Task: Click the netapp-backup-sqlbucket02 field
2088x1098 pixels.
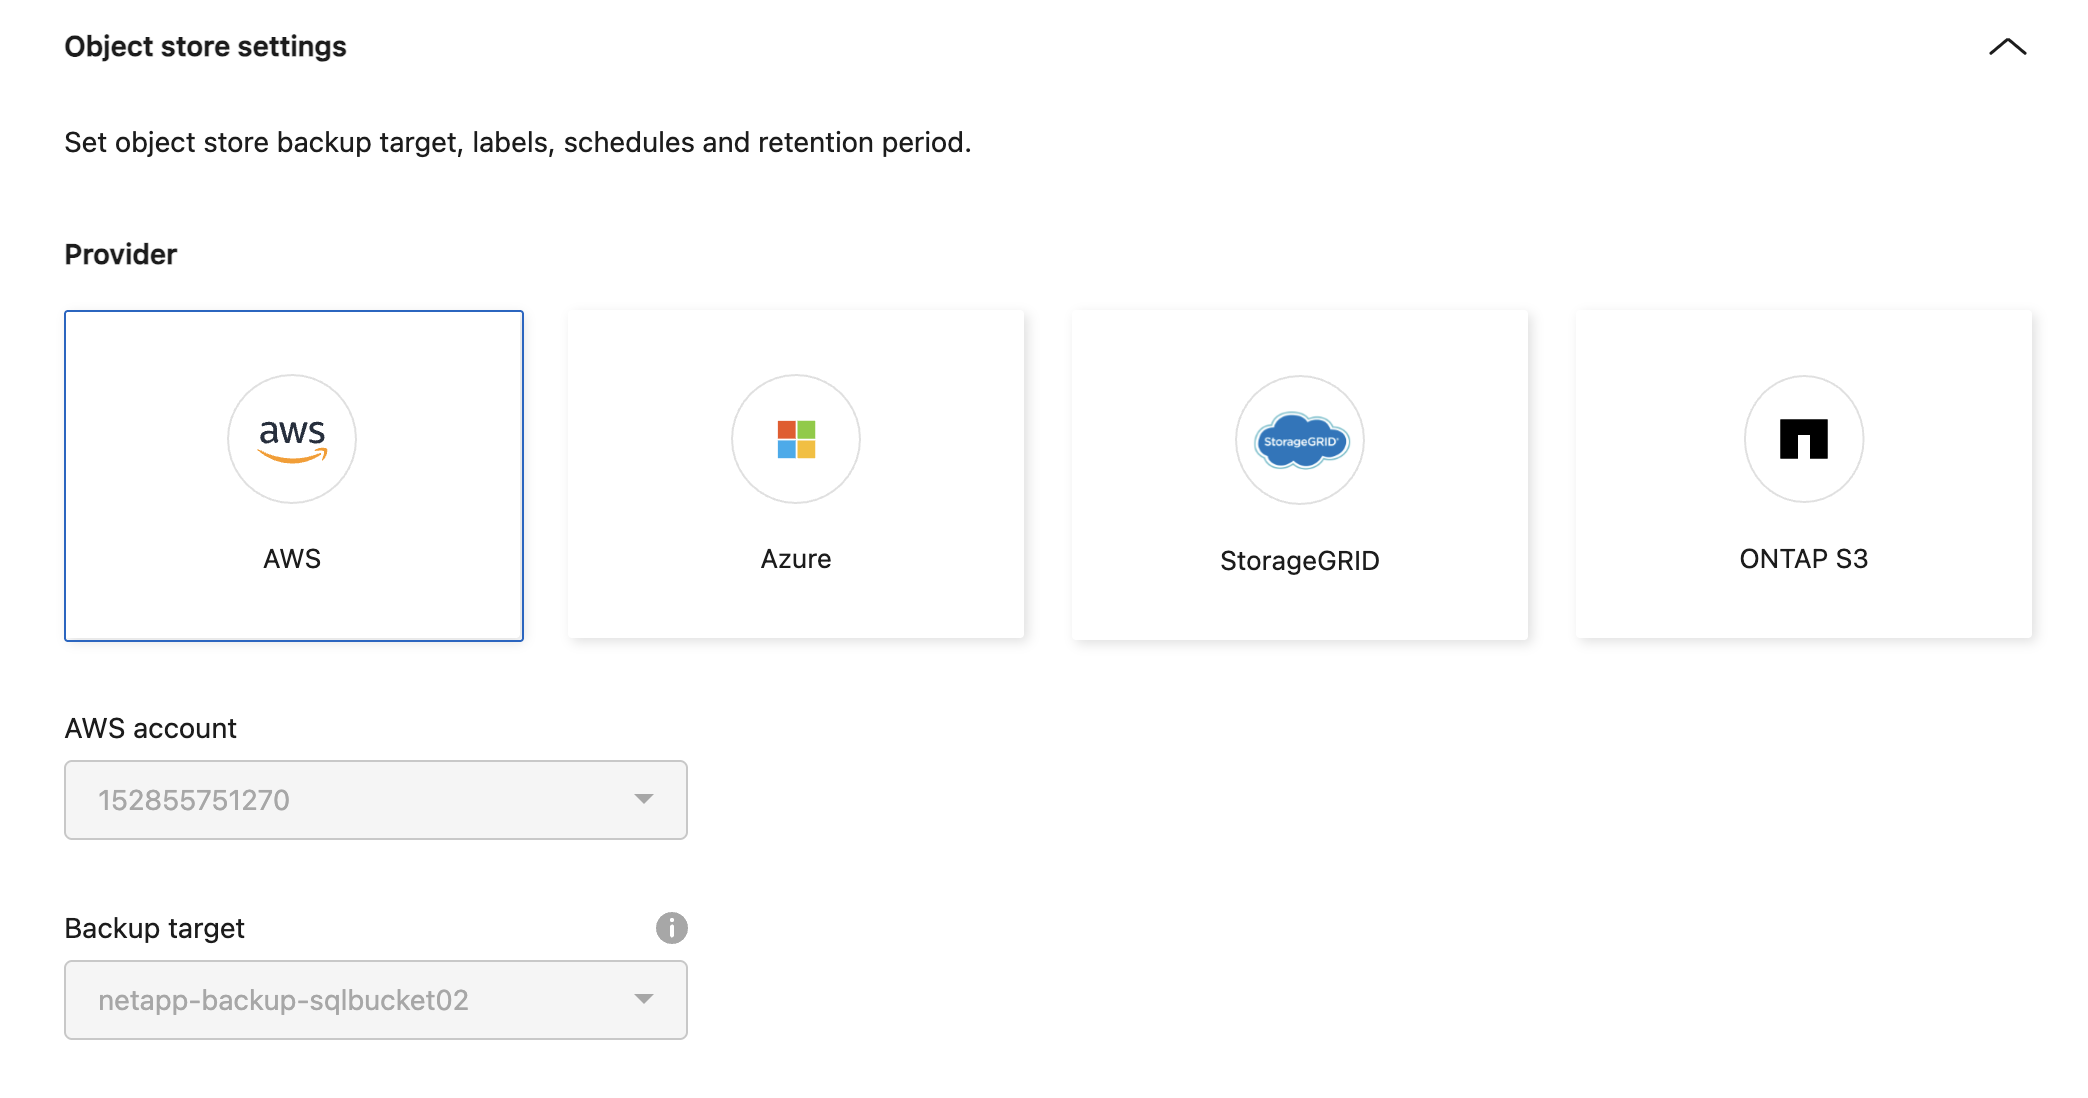Action: tap(375, 999)
